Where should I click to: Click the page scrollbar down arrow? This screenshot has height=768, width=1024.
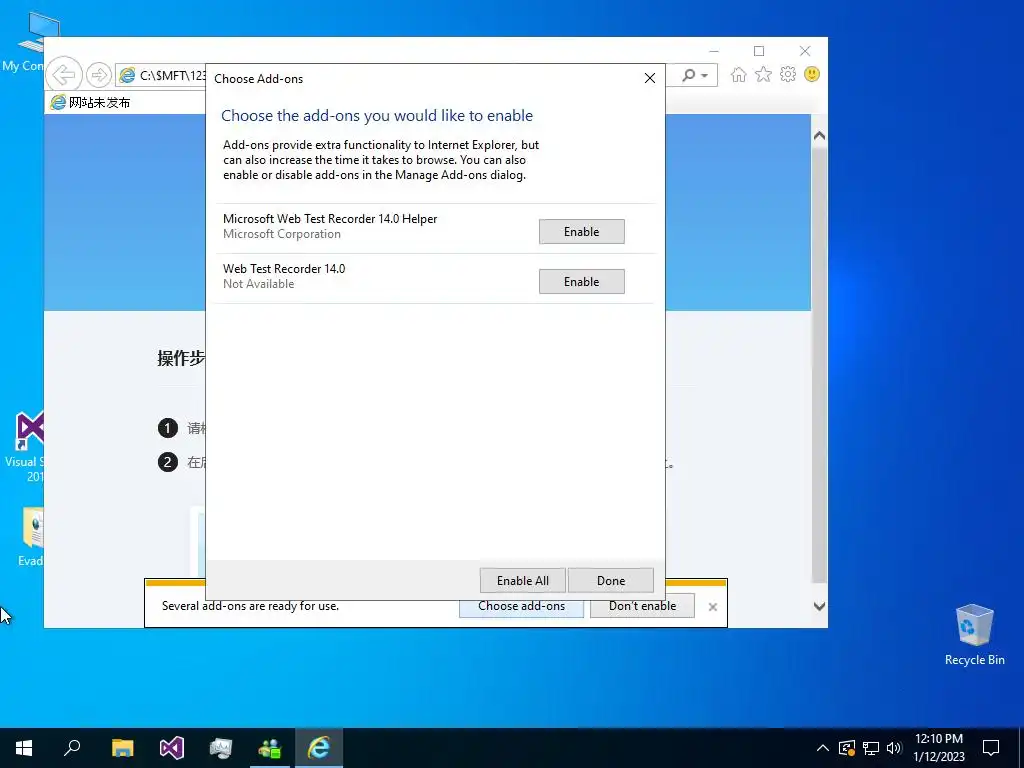(819, 606)
